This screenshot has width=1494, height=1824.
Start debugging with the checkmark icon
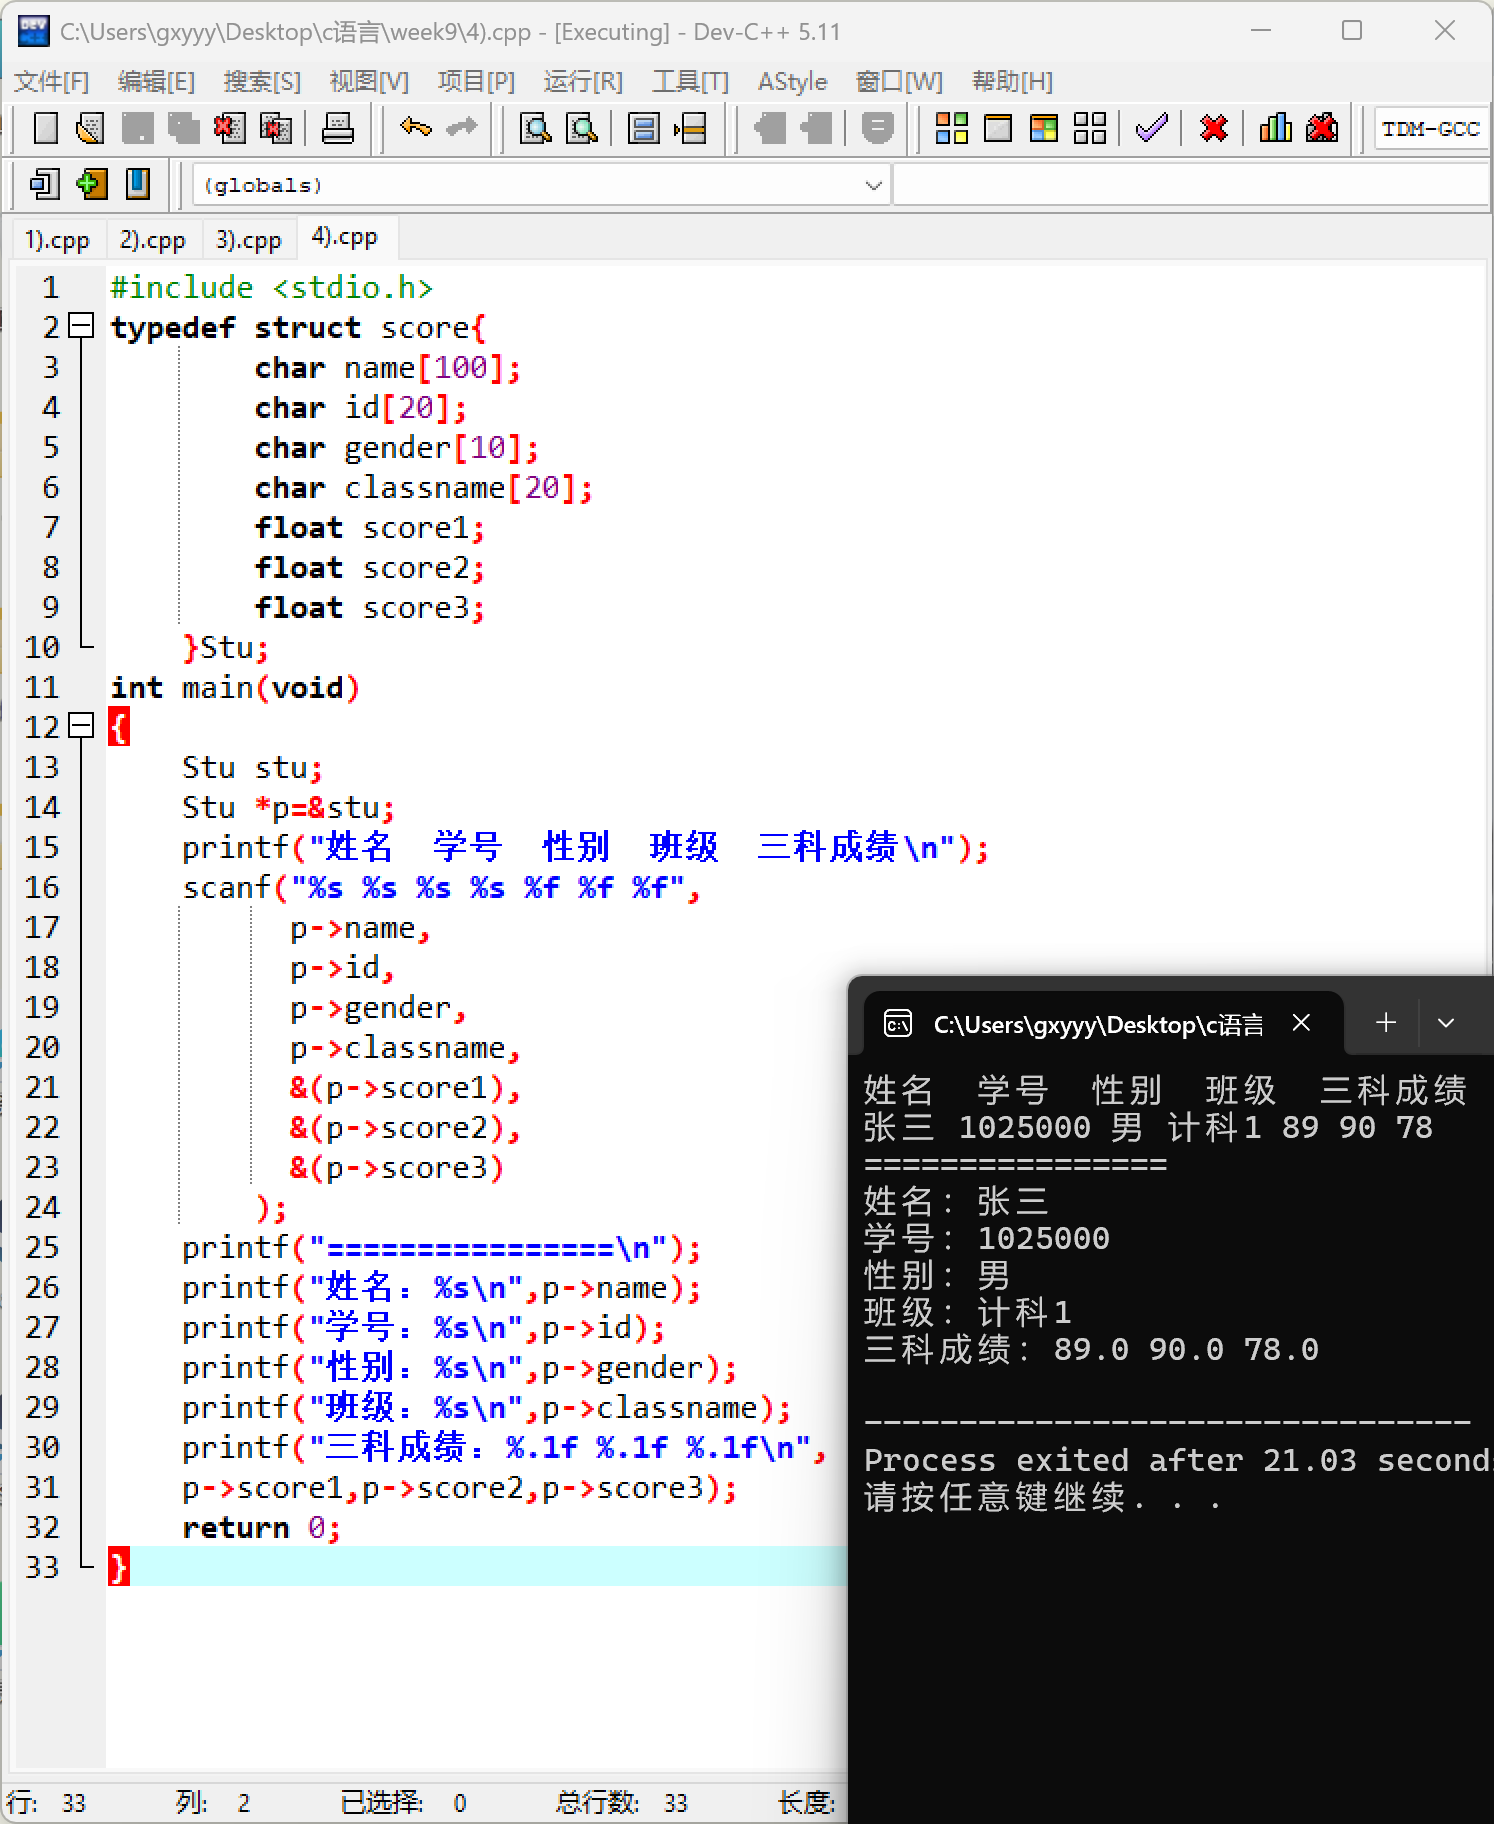pos(1152,128)
